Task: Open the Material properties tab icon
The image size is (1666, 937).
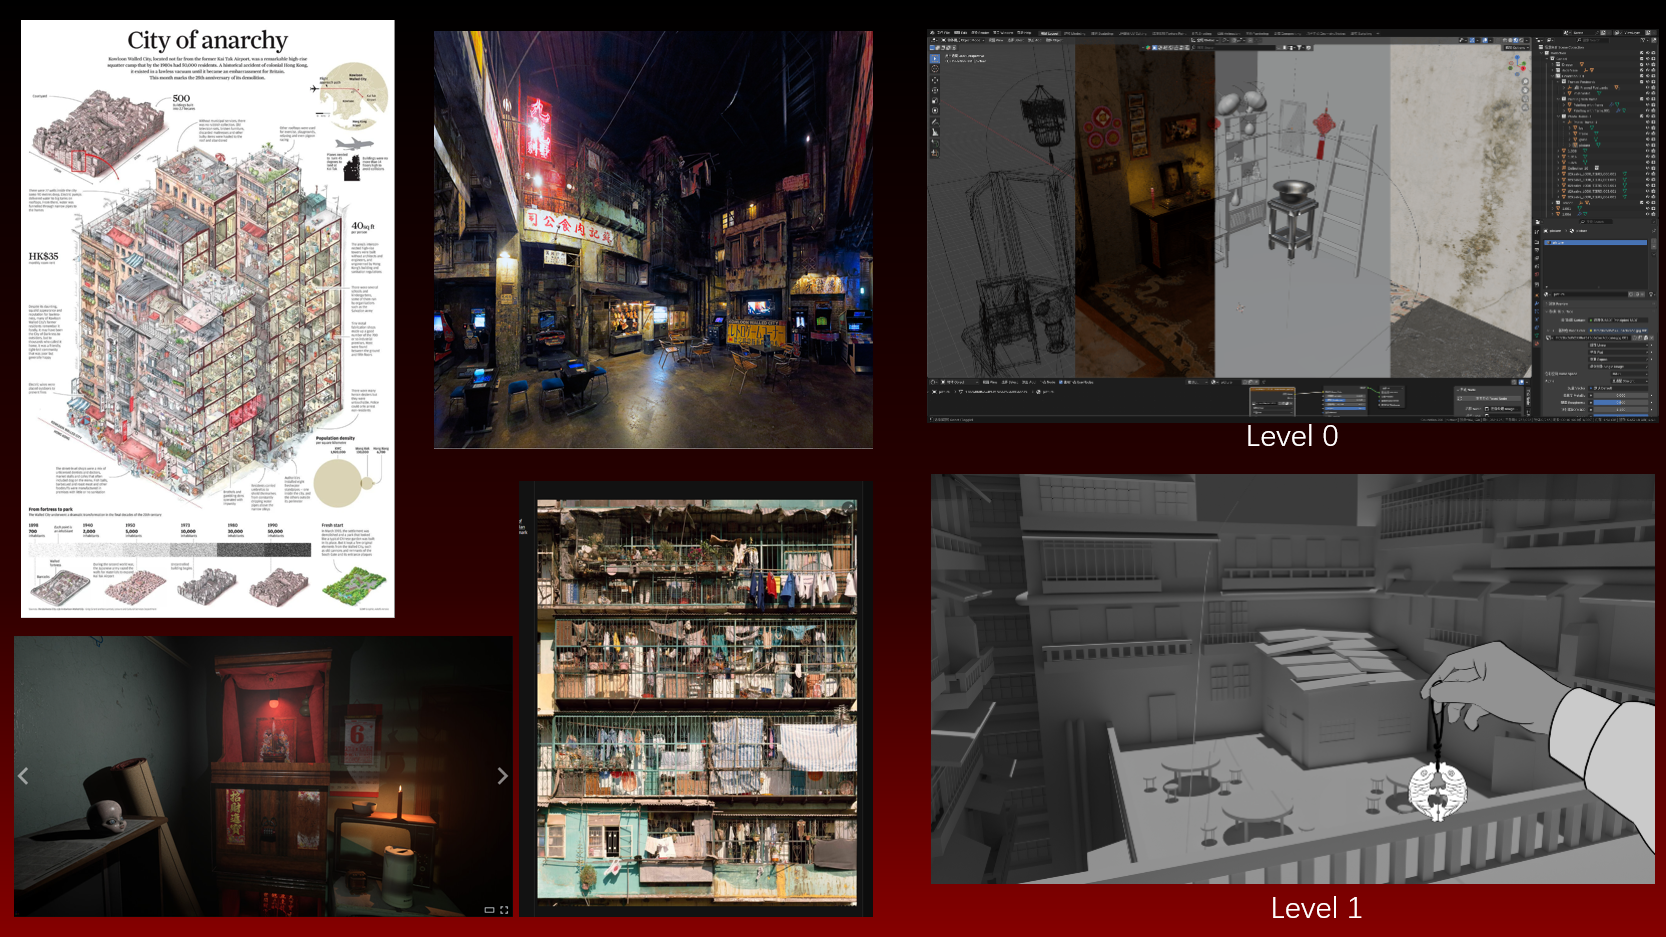Action: [1537, 344]
